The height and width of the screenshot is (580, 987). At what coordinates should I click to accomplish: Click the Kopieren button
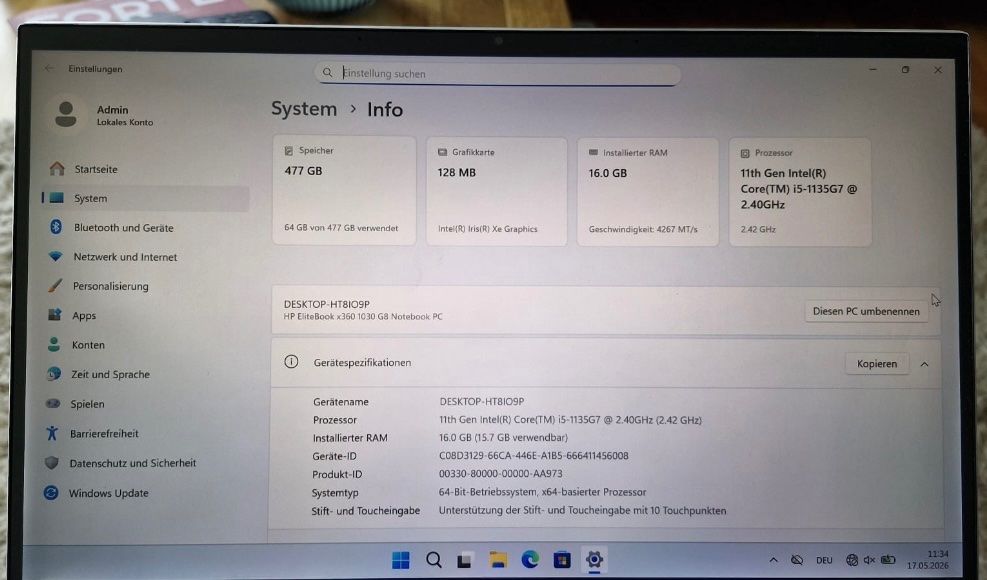coord(877,363)
